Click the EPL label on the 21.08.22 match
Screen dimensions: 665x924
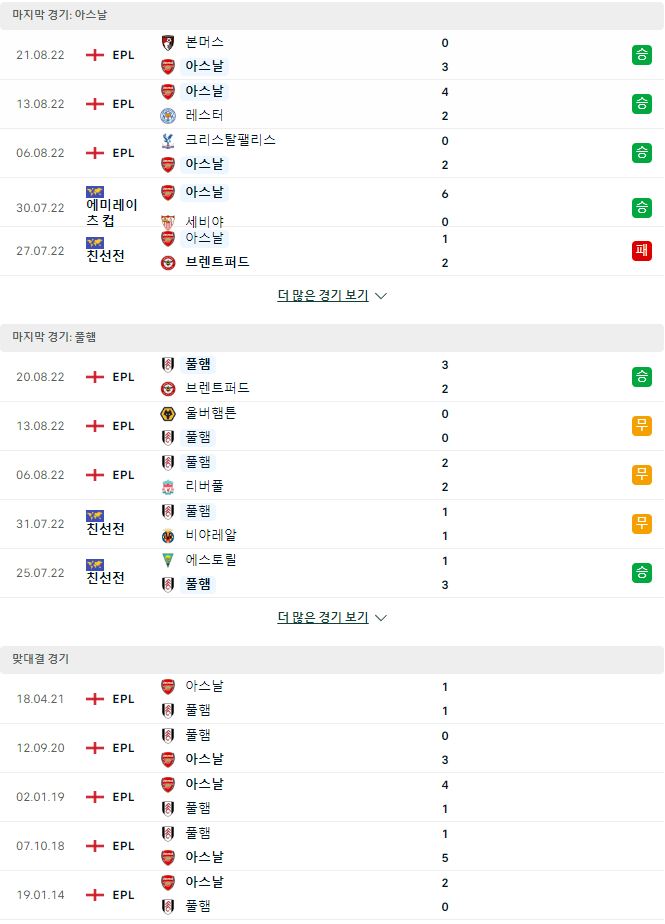point(123,55)
